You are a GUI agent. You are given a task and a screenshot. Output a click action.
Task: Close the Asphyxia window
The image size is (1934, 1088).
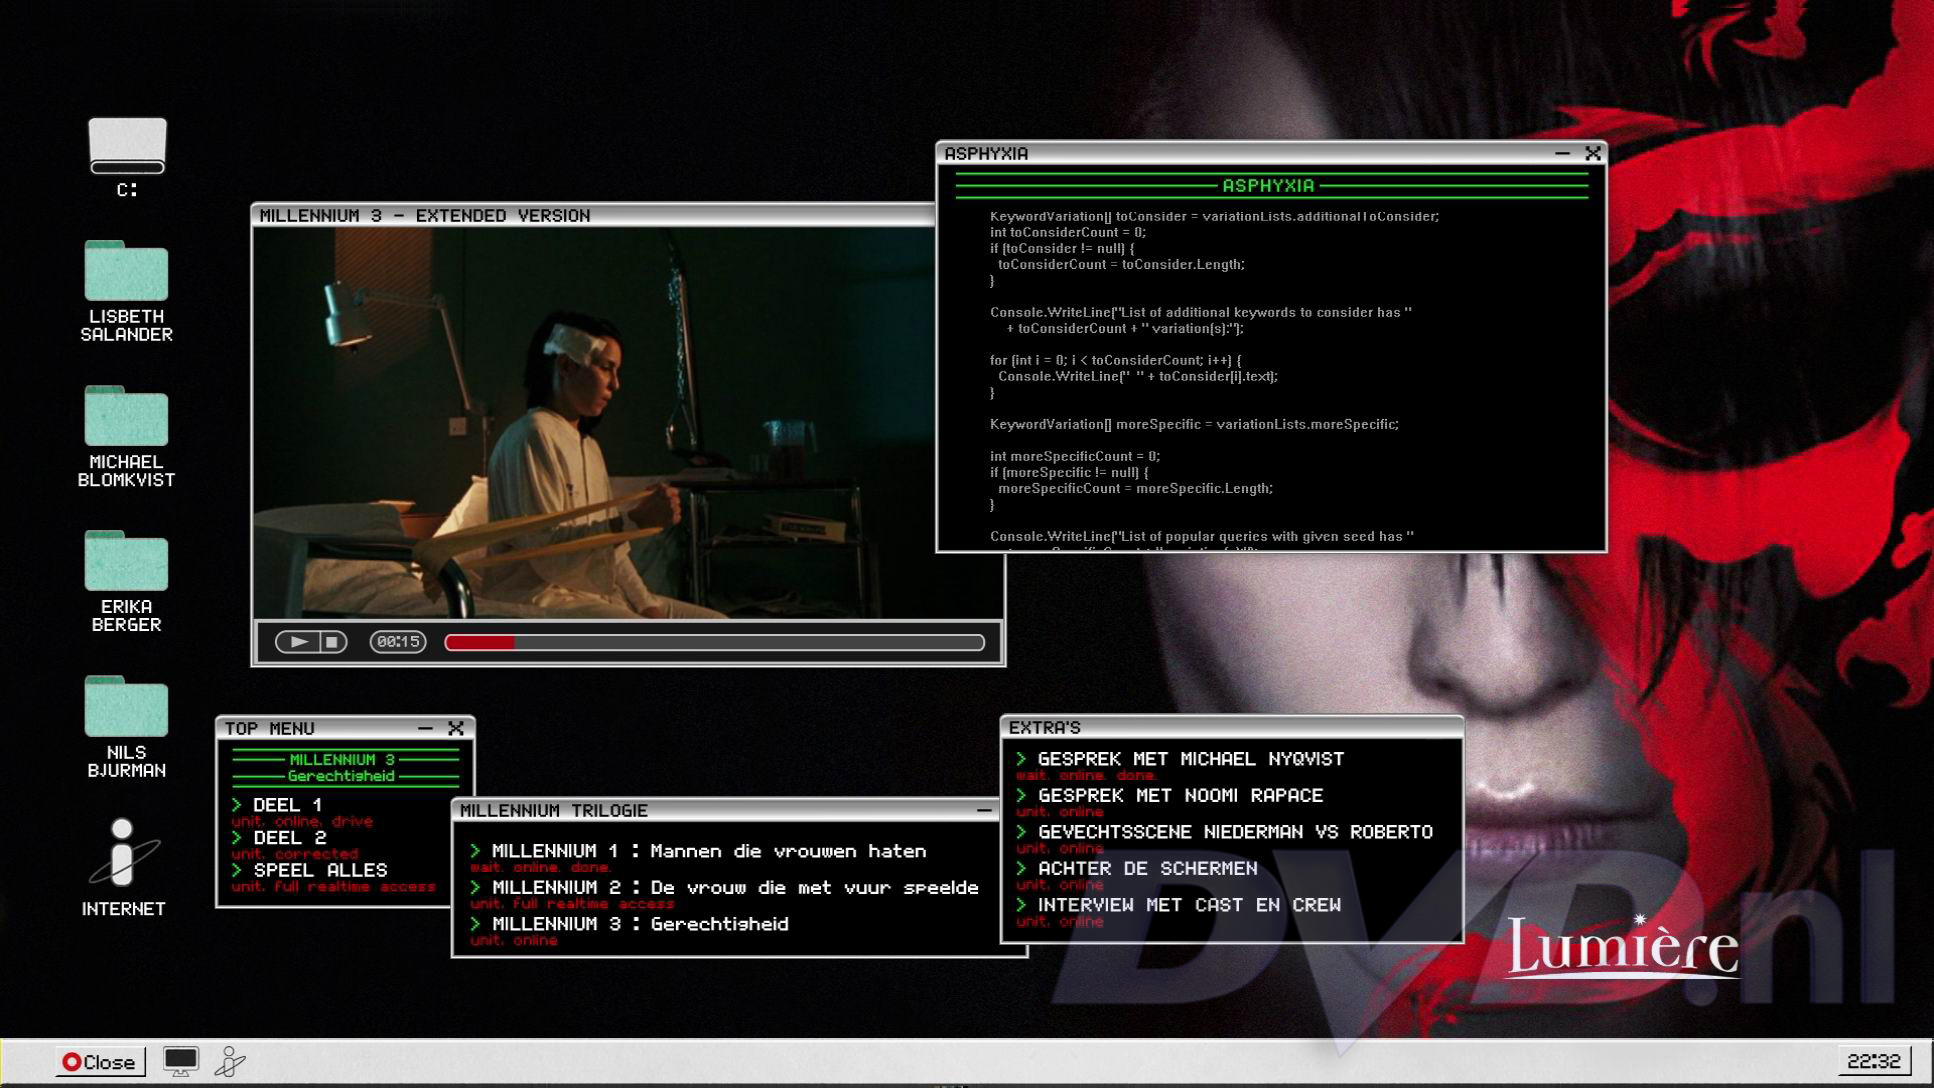1593,153
